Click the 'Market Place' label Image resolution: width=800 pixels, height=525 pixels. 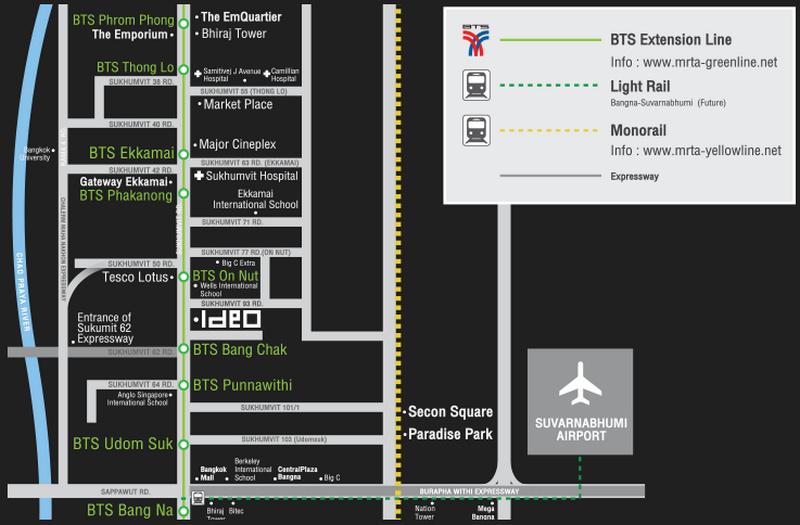(238, 104)
